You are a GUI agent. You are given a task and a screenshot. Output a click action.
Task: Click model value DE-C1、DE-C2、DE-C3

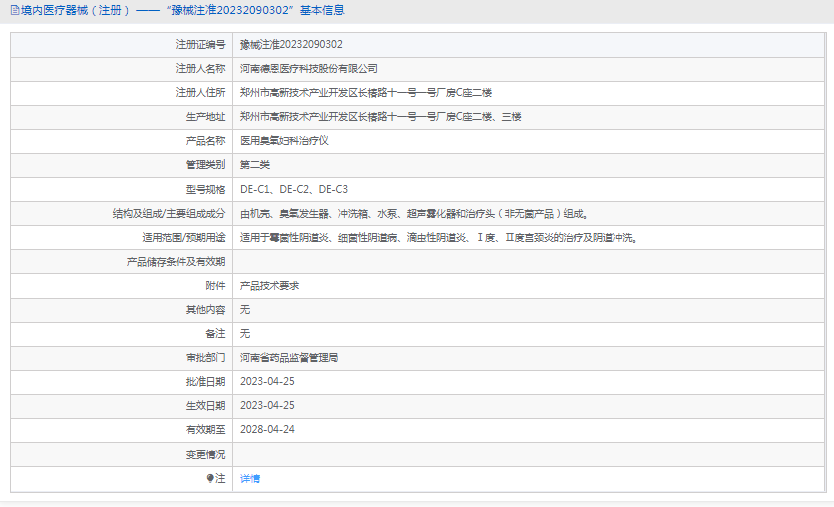coord(294,189)
